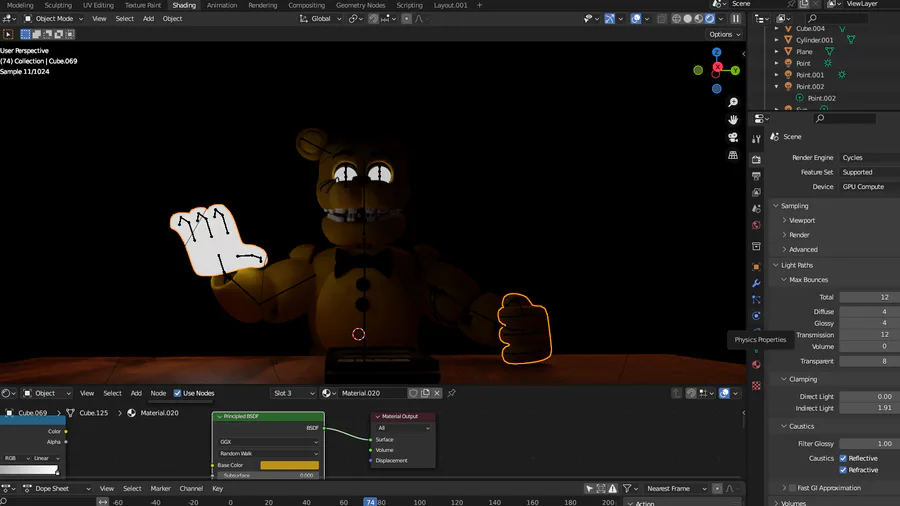This screenshot has height=506, width=900.
Task: Toggle camera view icon in viewport
Action: coord(733,138)
